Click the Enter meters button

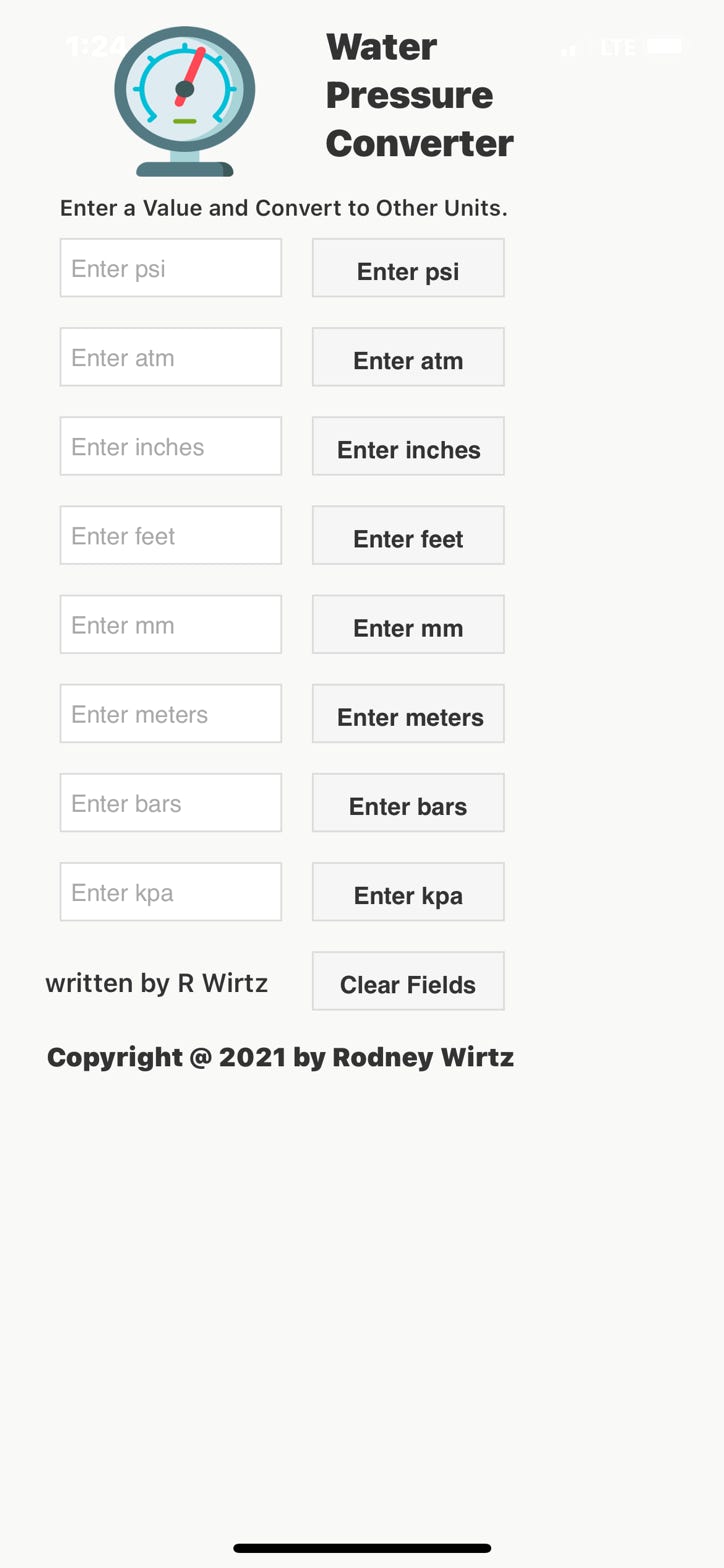tap(408, 713)
